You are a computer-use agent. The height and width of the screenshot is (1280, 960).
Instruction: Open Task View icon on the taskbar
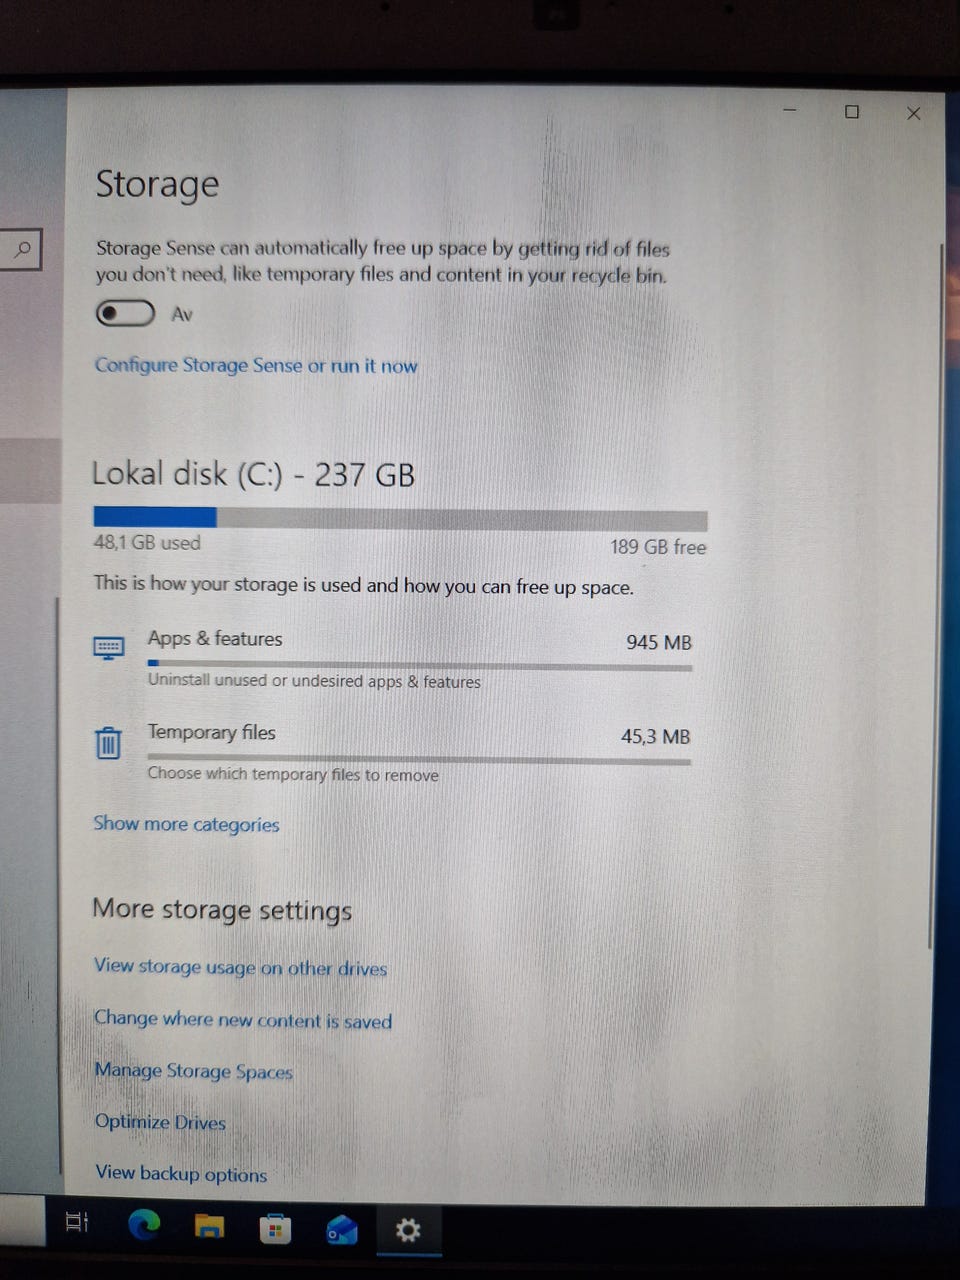click(77, 1221)
